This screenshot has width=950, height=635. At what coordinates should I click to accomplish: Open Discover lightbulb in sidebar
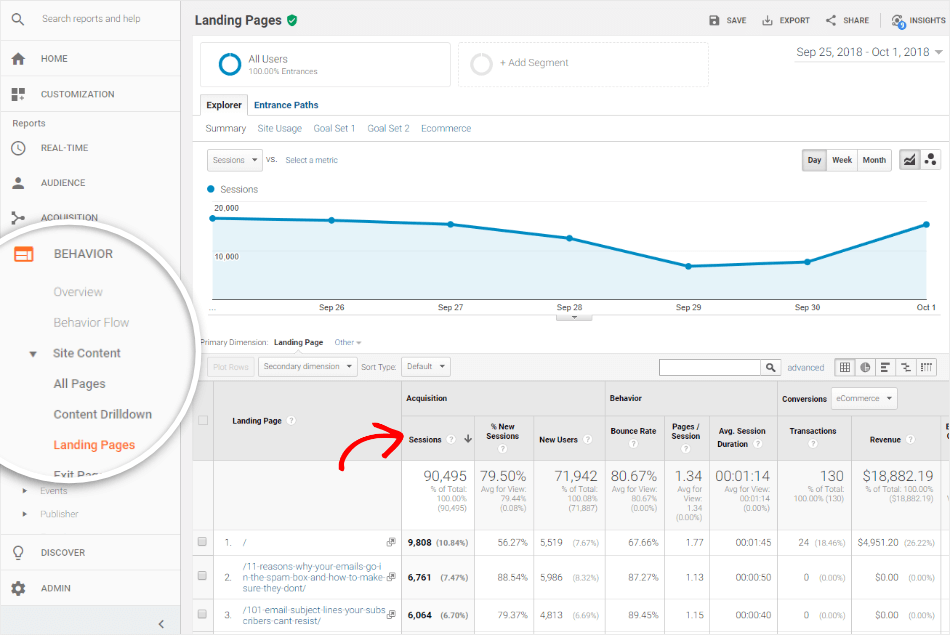click(18, 552)
